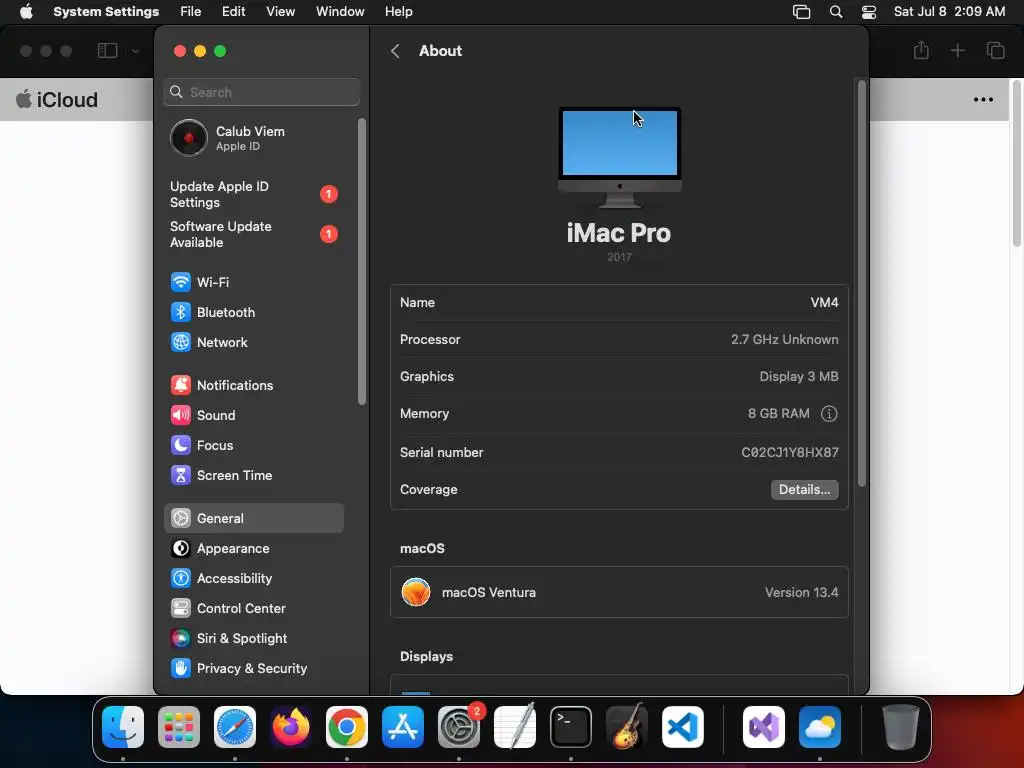Viewport: 1024px width, 768px height.
Task: Click the About pane vertical scrollbar
Action: (x=862, y=284)
